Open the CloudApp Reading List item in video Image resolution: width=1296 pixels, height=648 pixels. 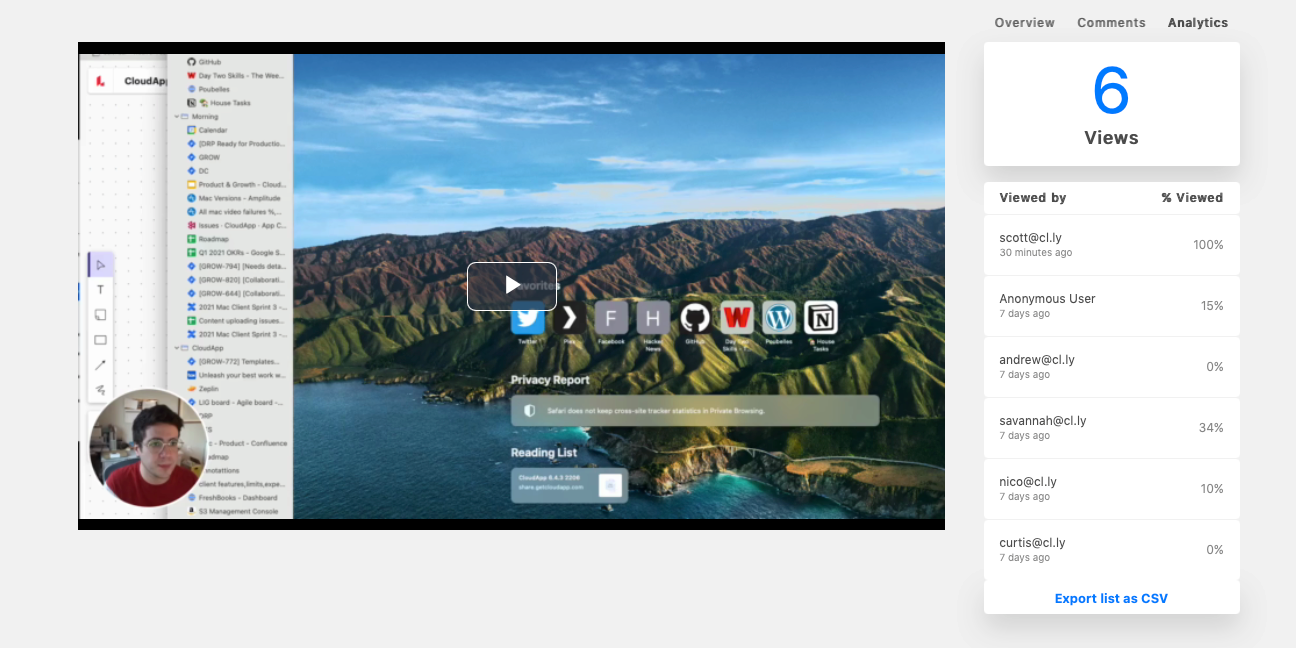click(570, 484)
